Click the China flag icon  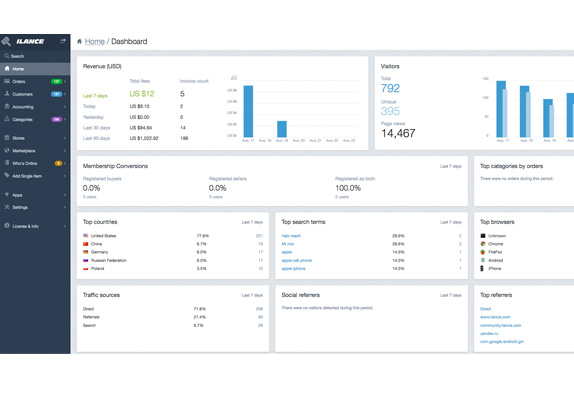[x=86, y=244]
